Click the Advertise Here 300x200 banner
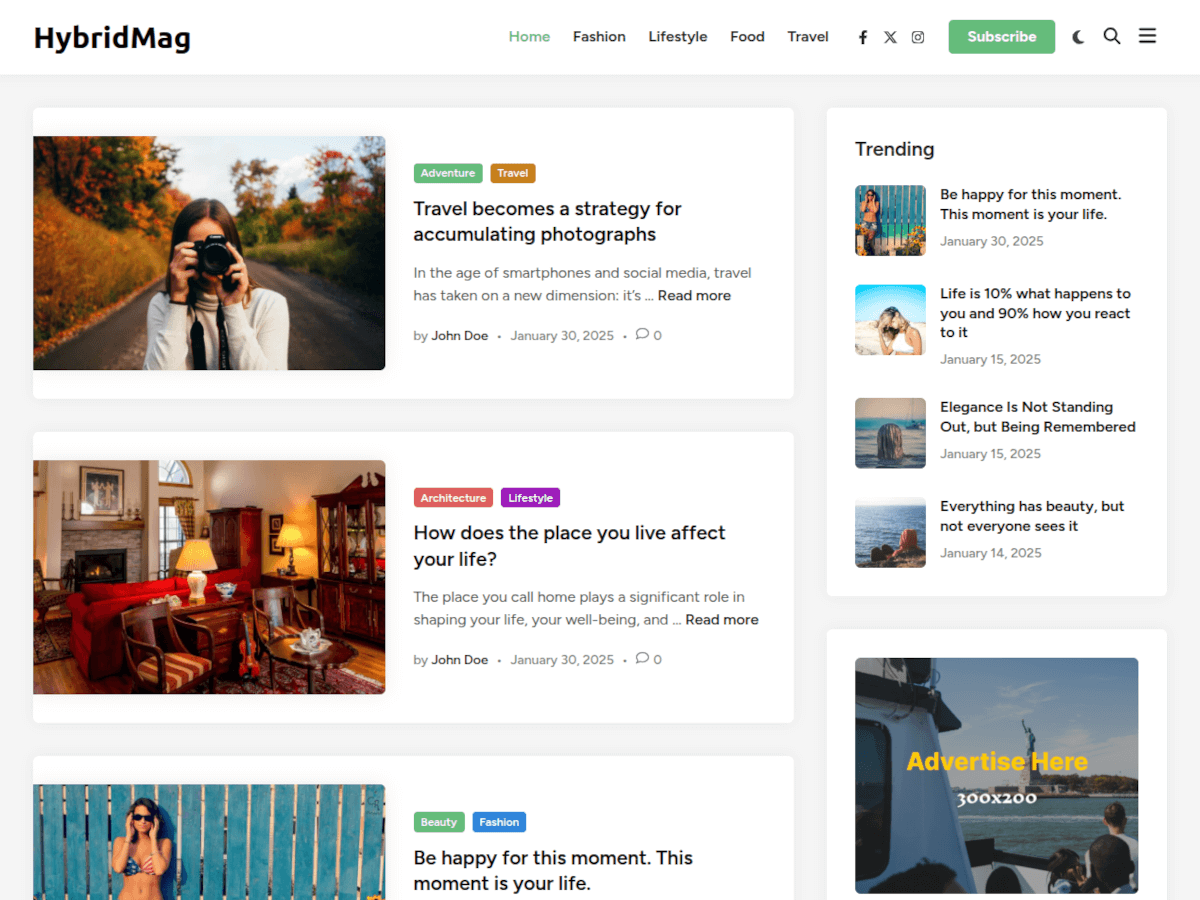Screen dimensions: 1200x900 pos(996,775)
